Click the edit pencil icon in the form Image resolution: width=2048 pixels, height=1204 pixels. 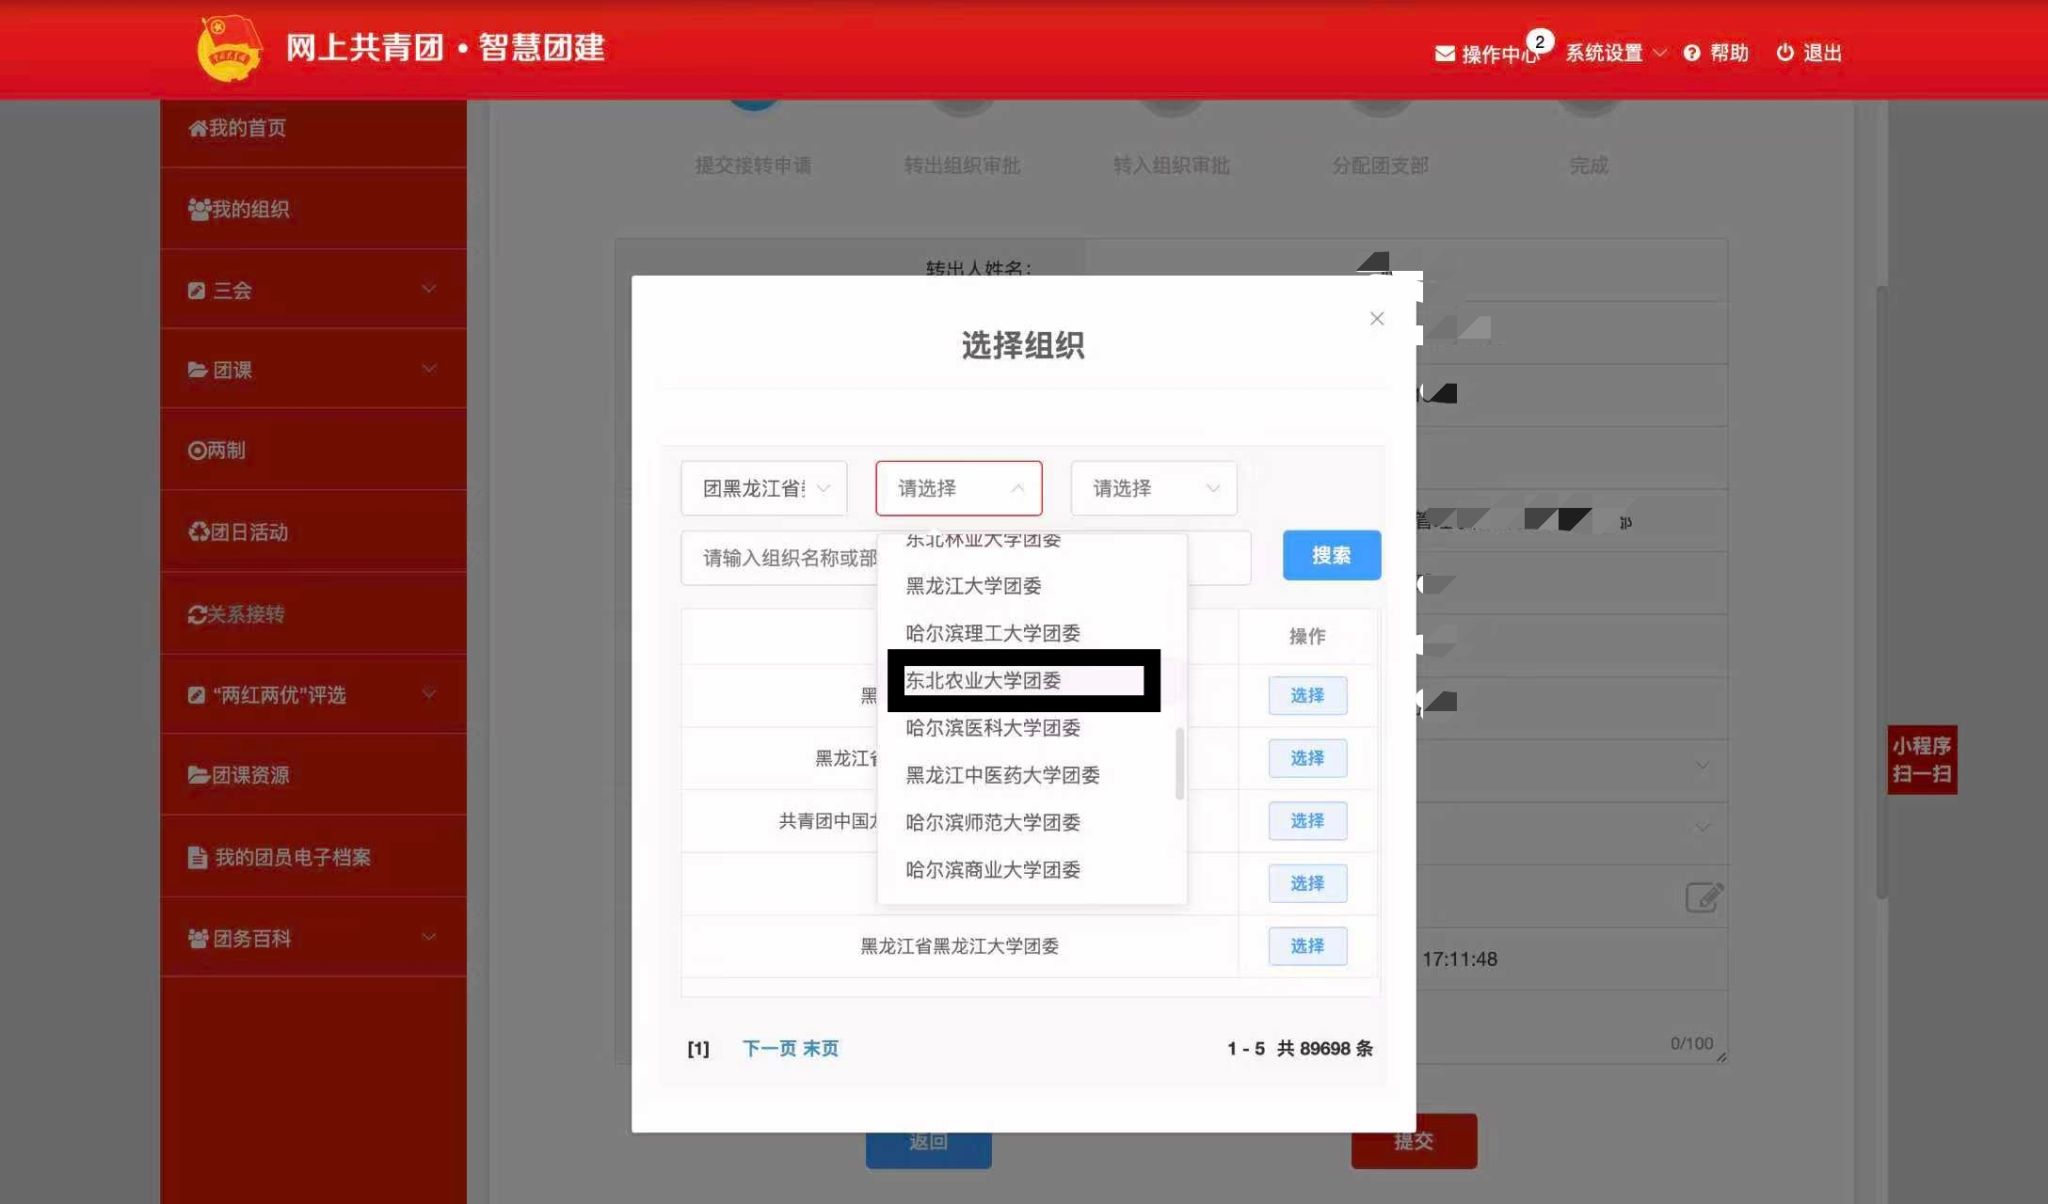(x=1704, y=897)
